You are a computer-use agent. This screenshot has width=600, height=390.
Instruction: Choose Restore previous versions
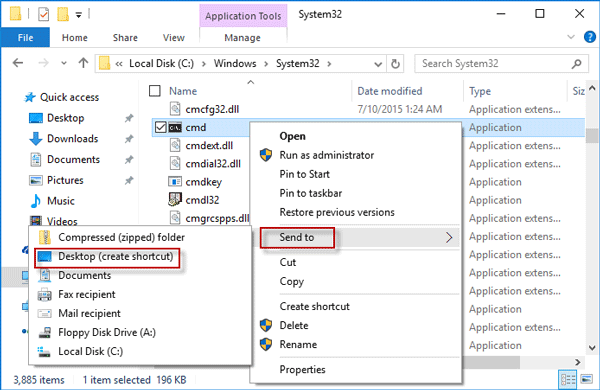[337, 212]
